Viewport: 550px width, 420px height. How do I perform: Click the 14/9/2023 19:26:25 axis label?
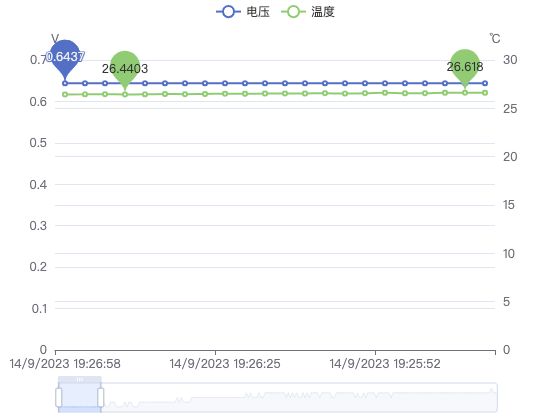(x=225, y=364)
